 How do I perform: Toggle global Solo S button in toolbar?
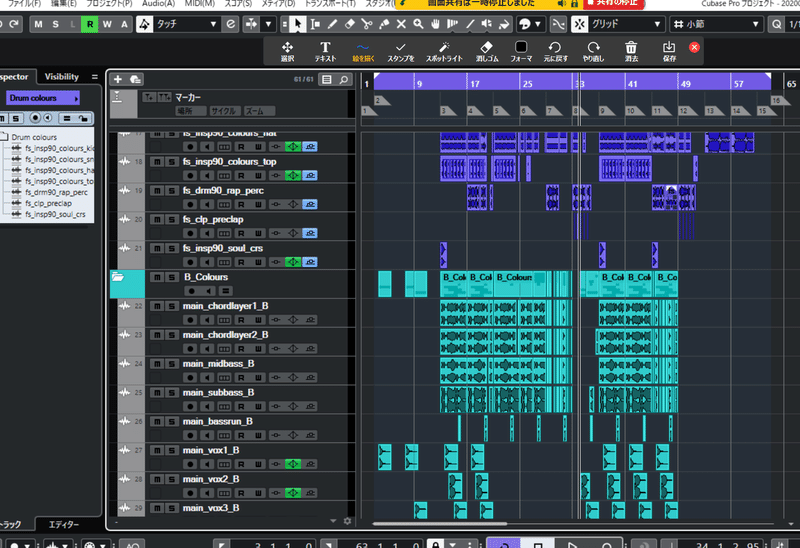click(55, 24)
